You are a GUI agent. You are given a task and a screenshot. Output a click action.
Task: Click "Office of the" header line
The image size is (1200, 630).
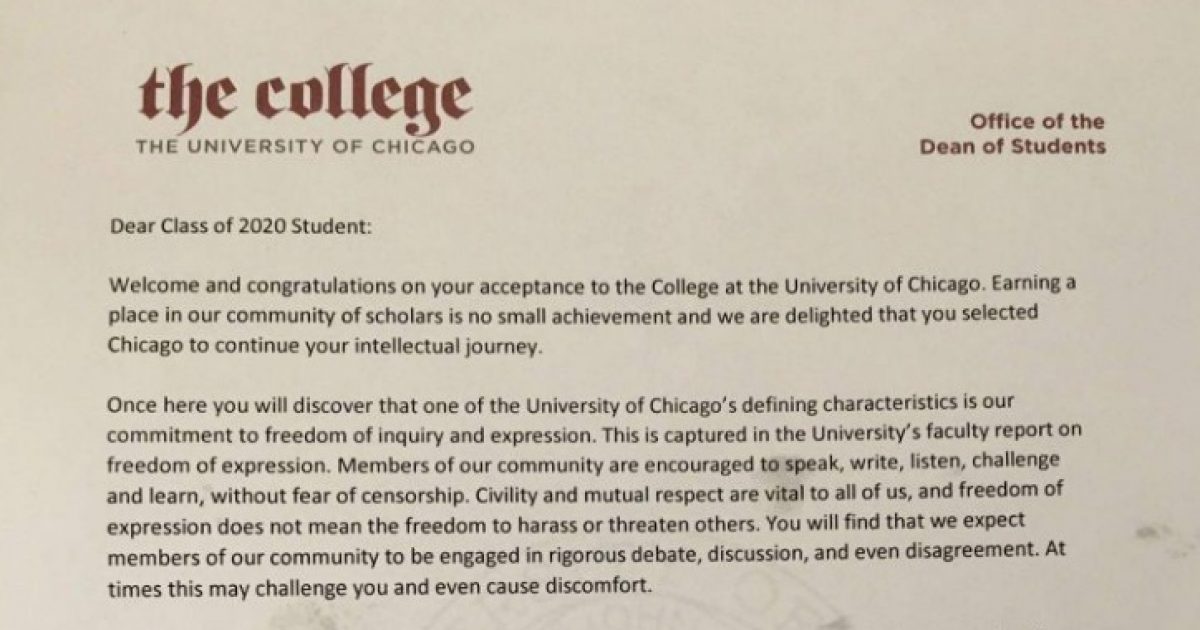(x=1038, y=122)
